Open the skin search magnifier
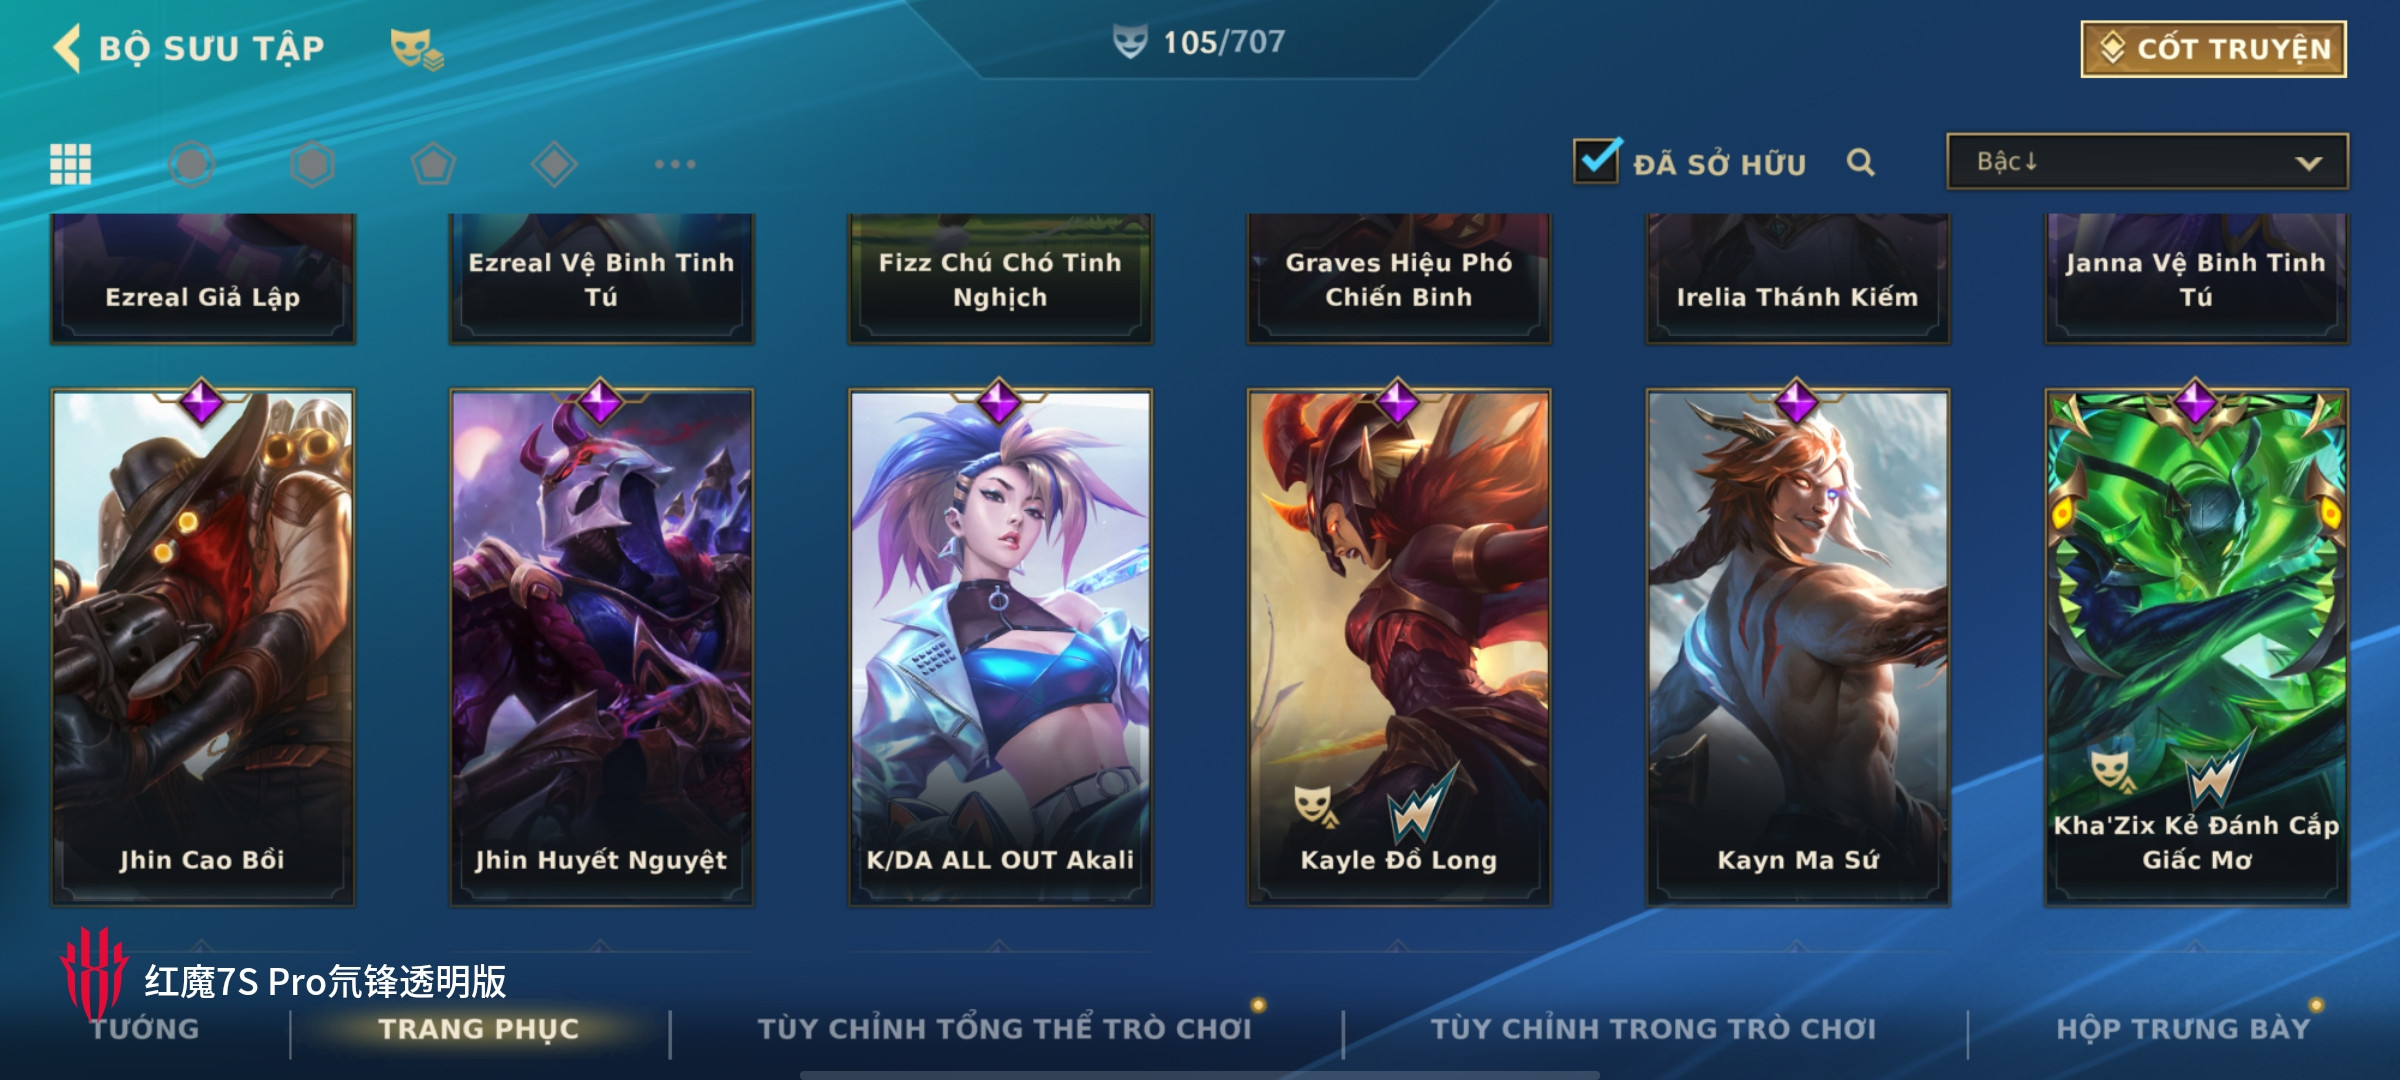This screenshot has width=2400, height=1080. click(x=1860, y=162)
